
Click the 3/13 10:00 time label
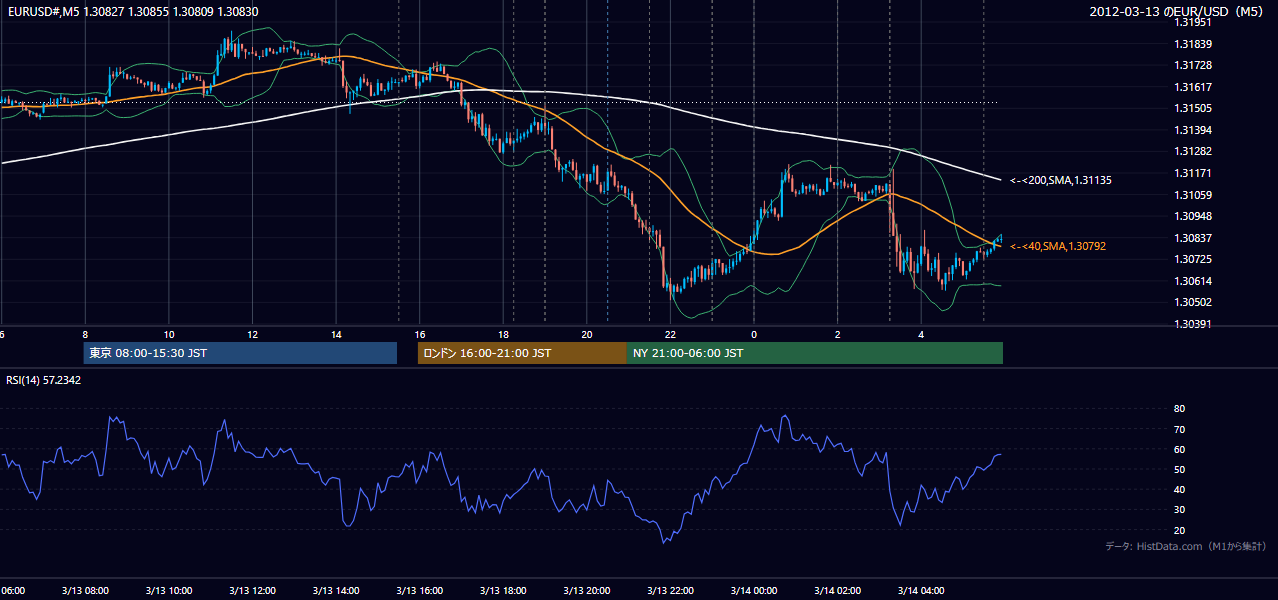[168, 590]
